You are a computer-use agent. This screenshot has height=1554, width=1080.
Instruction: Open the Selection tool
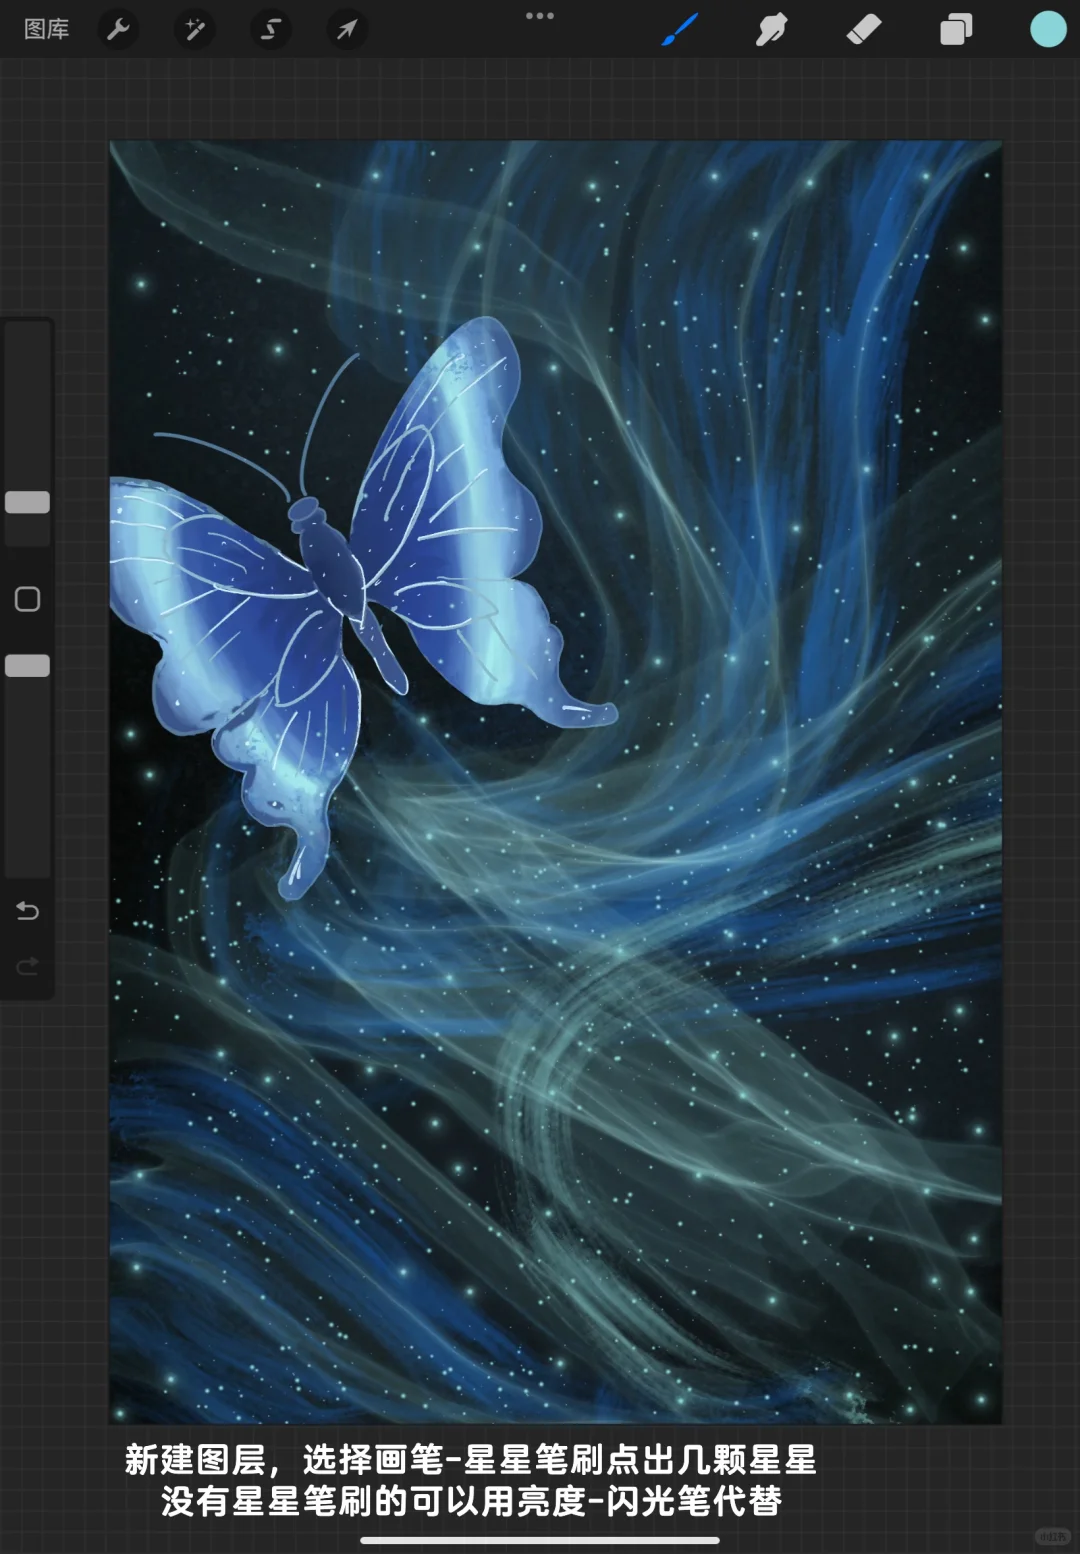[270, 30]
